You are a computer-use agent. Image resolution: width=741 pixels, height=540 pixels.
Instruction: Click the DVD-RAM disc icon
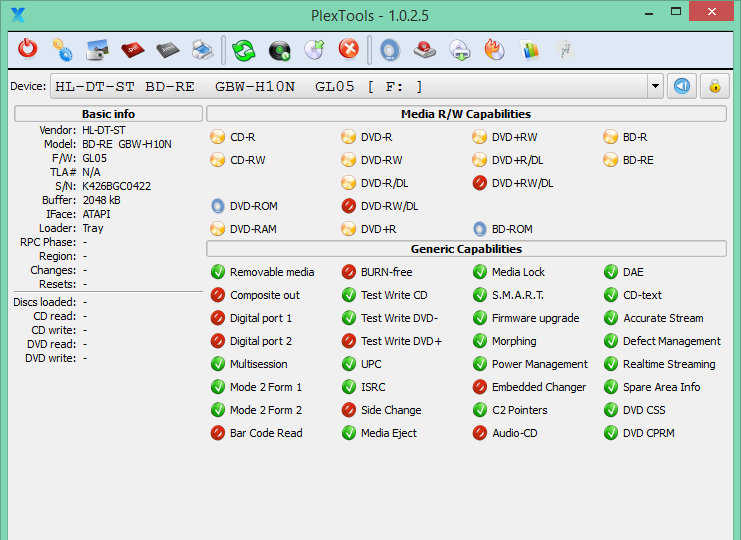tap(217, 229)
